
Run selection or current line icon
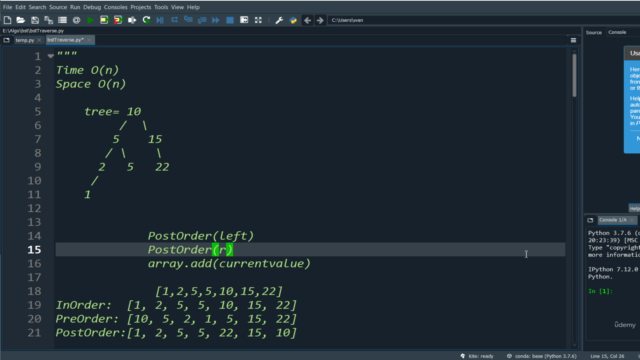pos(132,20)
